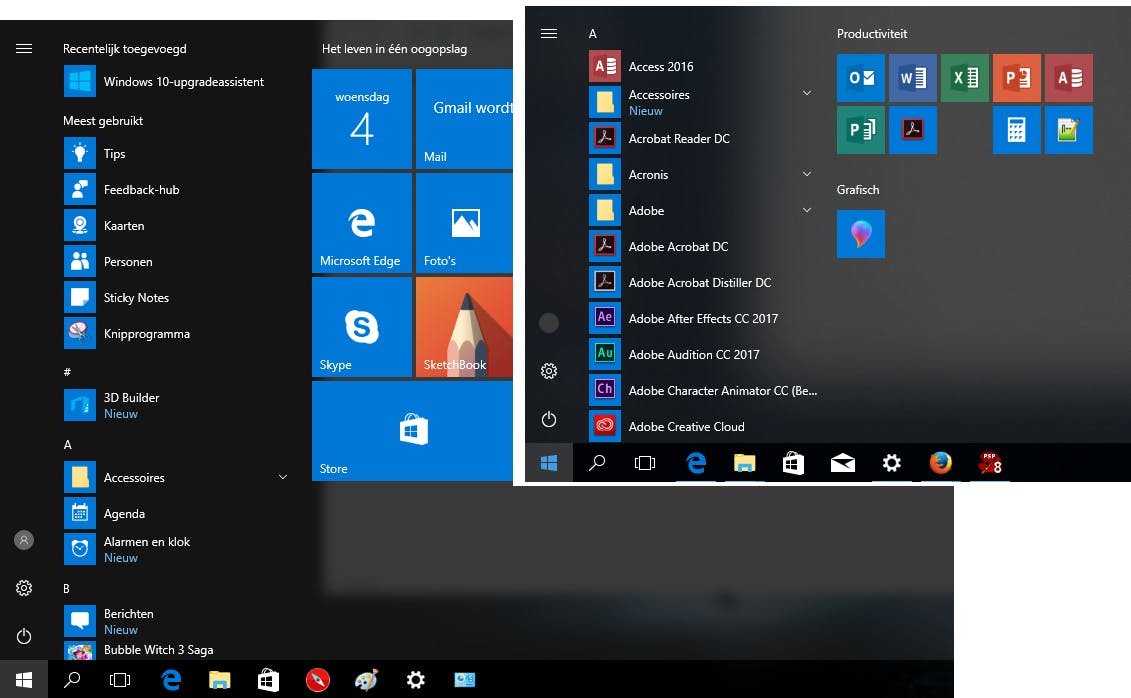
Task: Open the Calculator tile
Action: tap(1016, 130)
